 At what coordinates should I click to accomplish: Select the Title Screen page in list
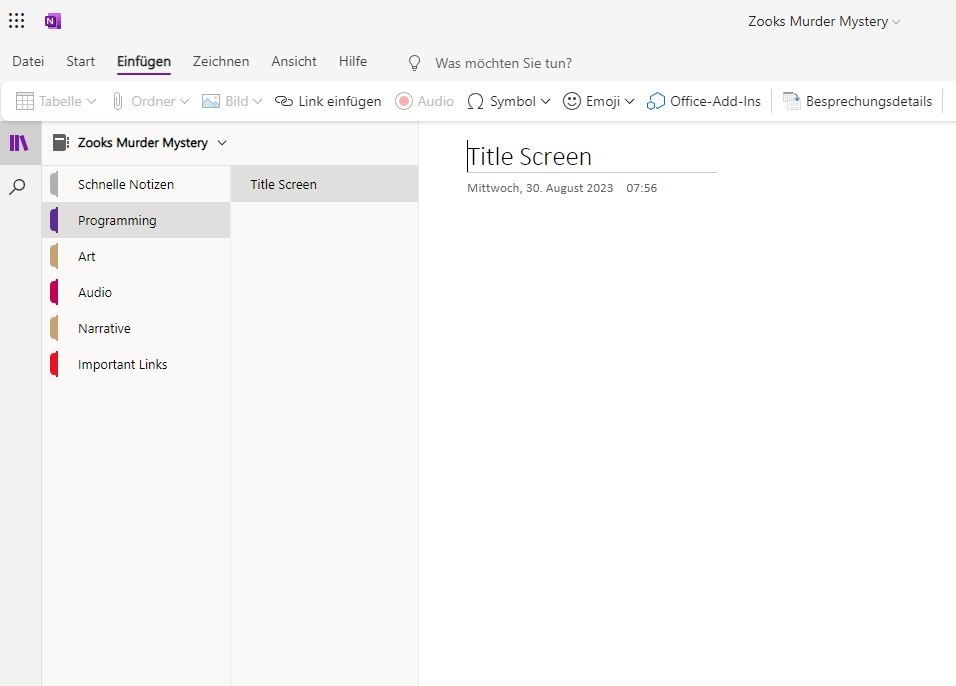click(324, 184)
